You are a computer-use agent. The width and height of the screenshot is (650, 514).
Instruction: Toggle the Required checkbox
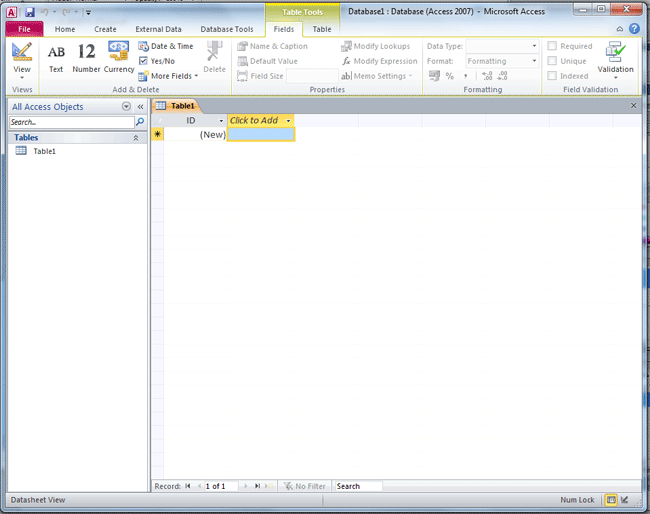(552, 46)
